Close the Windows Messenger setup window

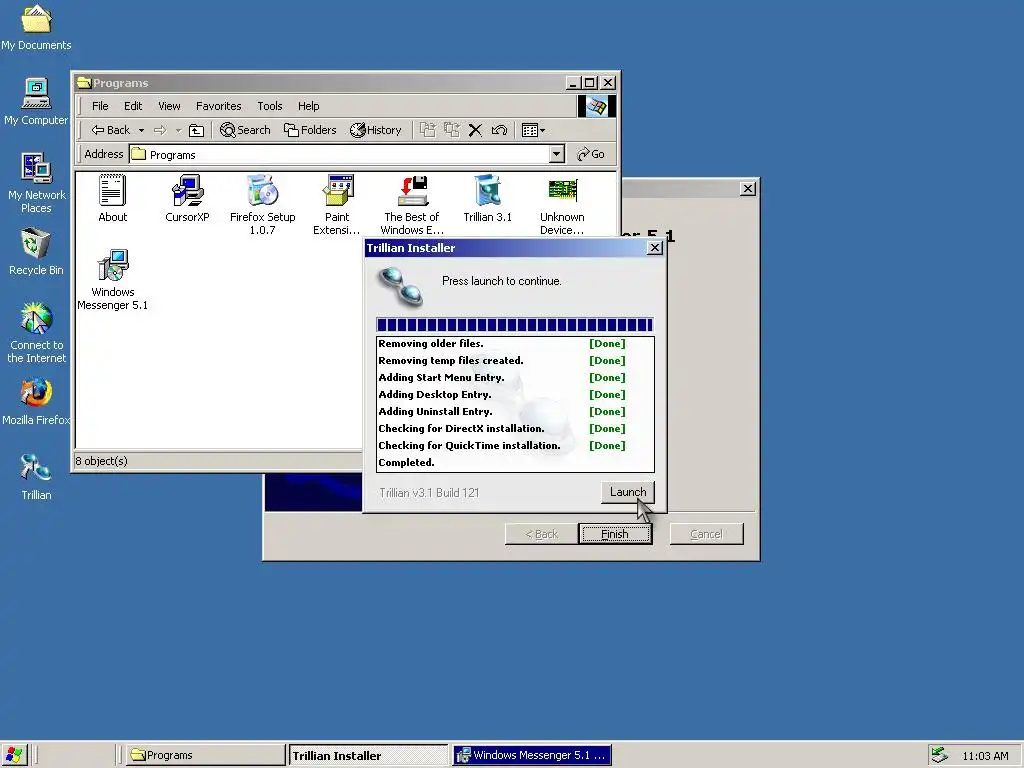[x=748, y=189]
